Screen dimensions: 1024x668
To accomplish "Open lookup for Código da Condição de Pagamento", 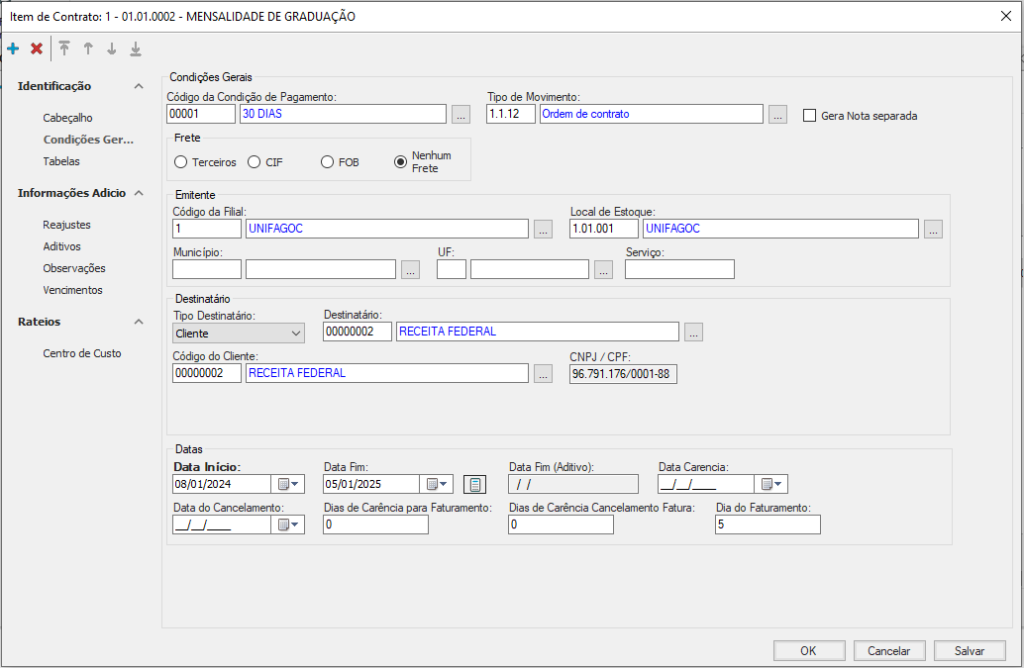I will pos(461,115).
